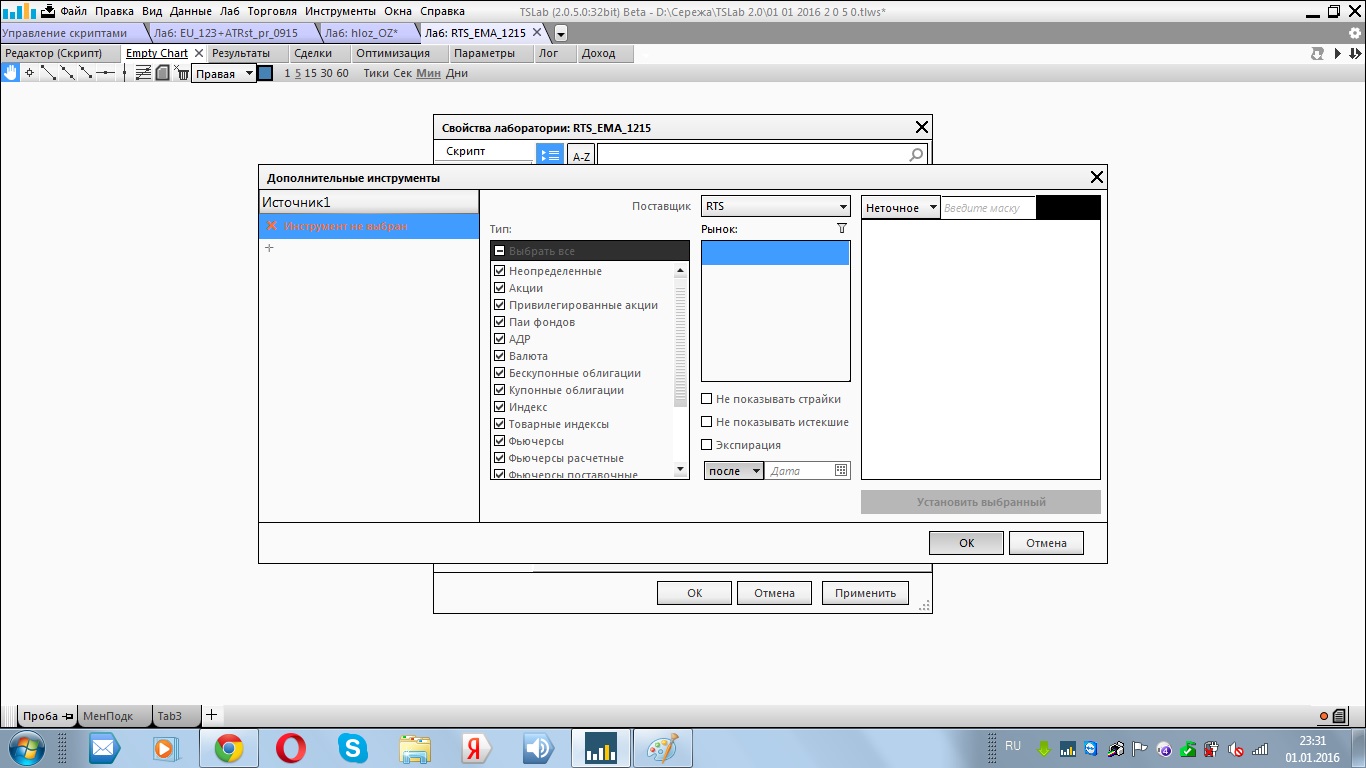This screenshot has width=1366, height=768.
Task: Open the Поставщик RTS dropdown
Action: [x=776, y=207]
